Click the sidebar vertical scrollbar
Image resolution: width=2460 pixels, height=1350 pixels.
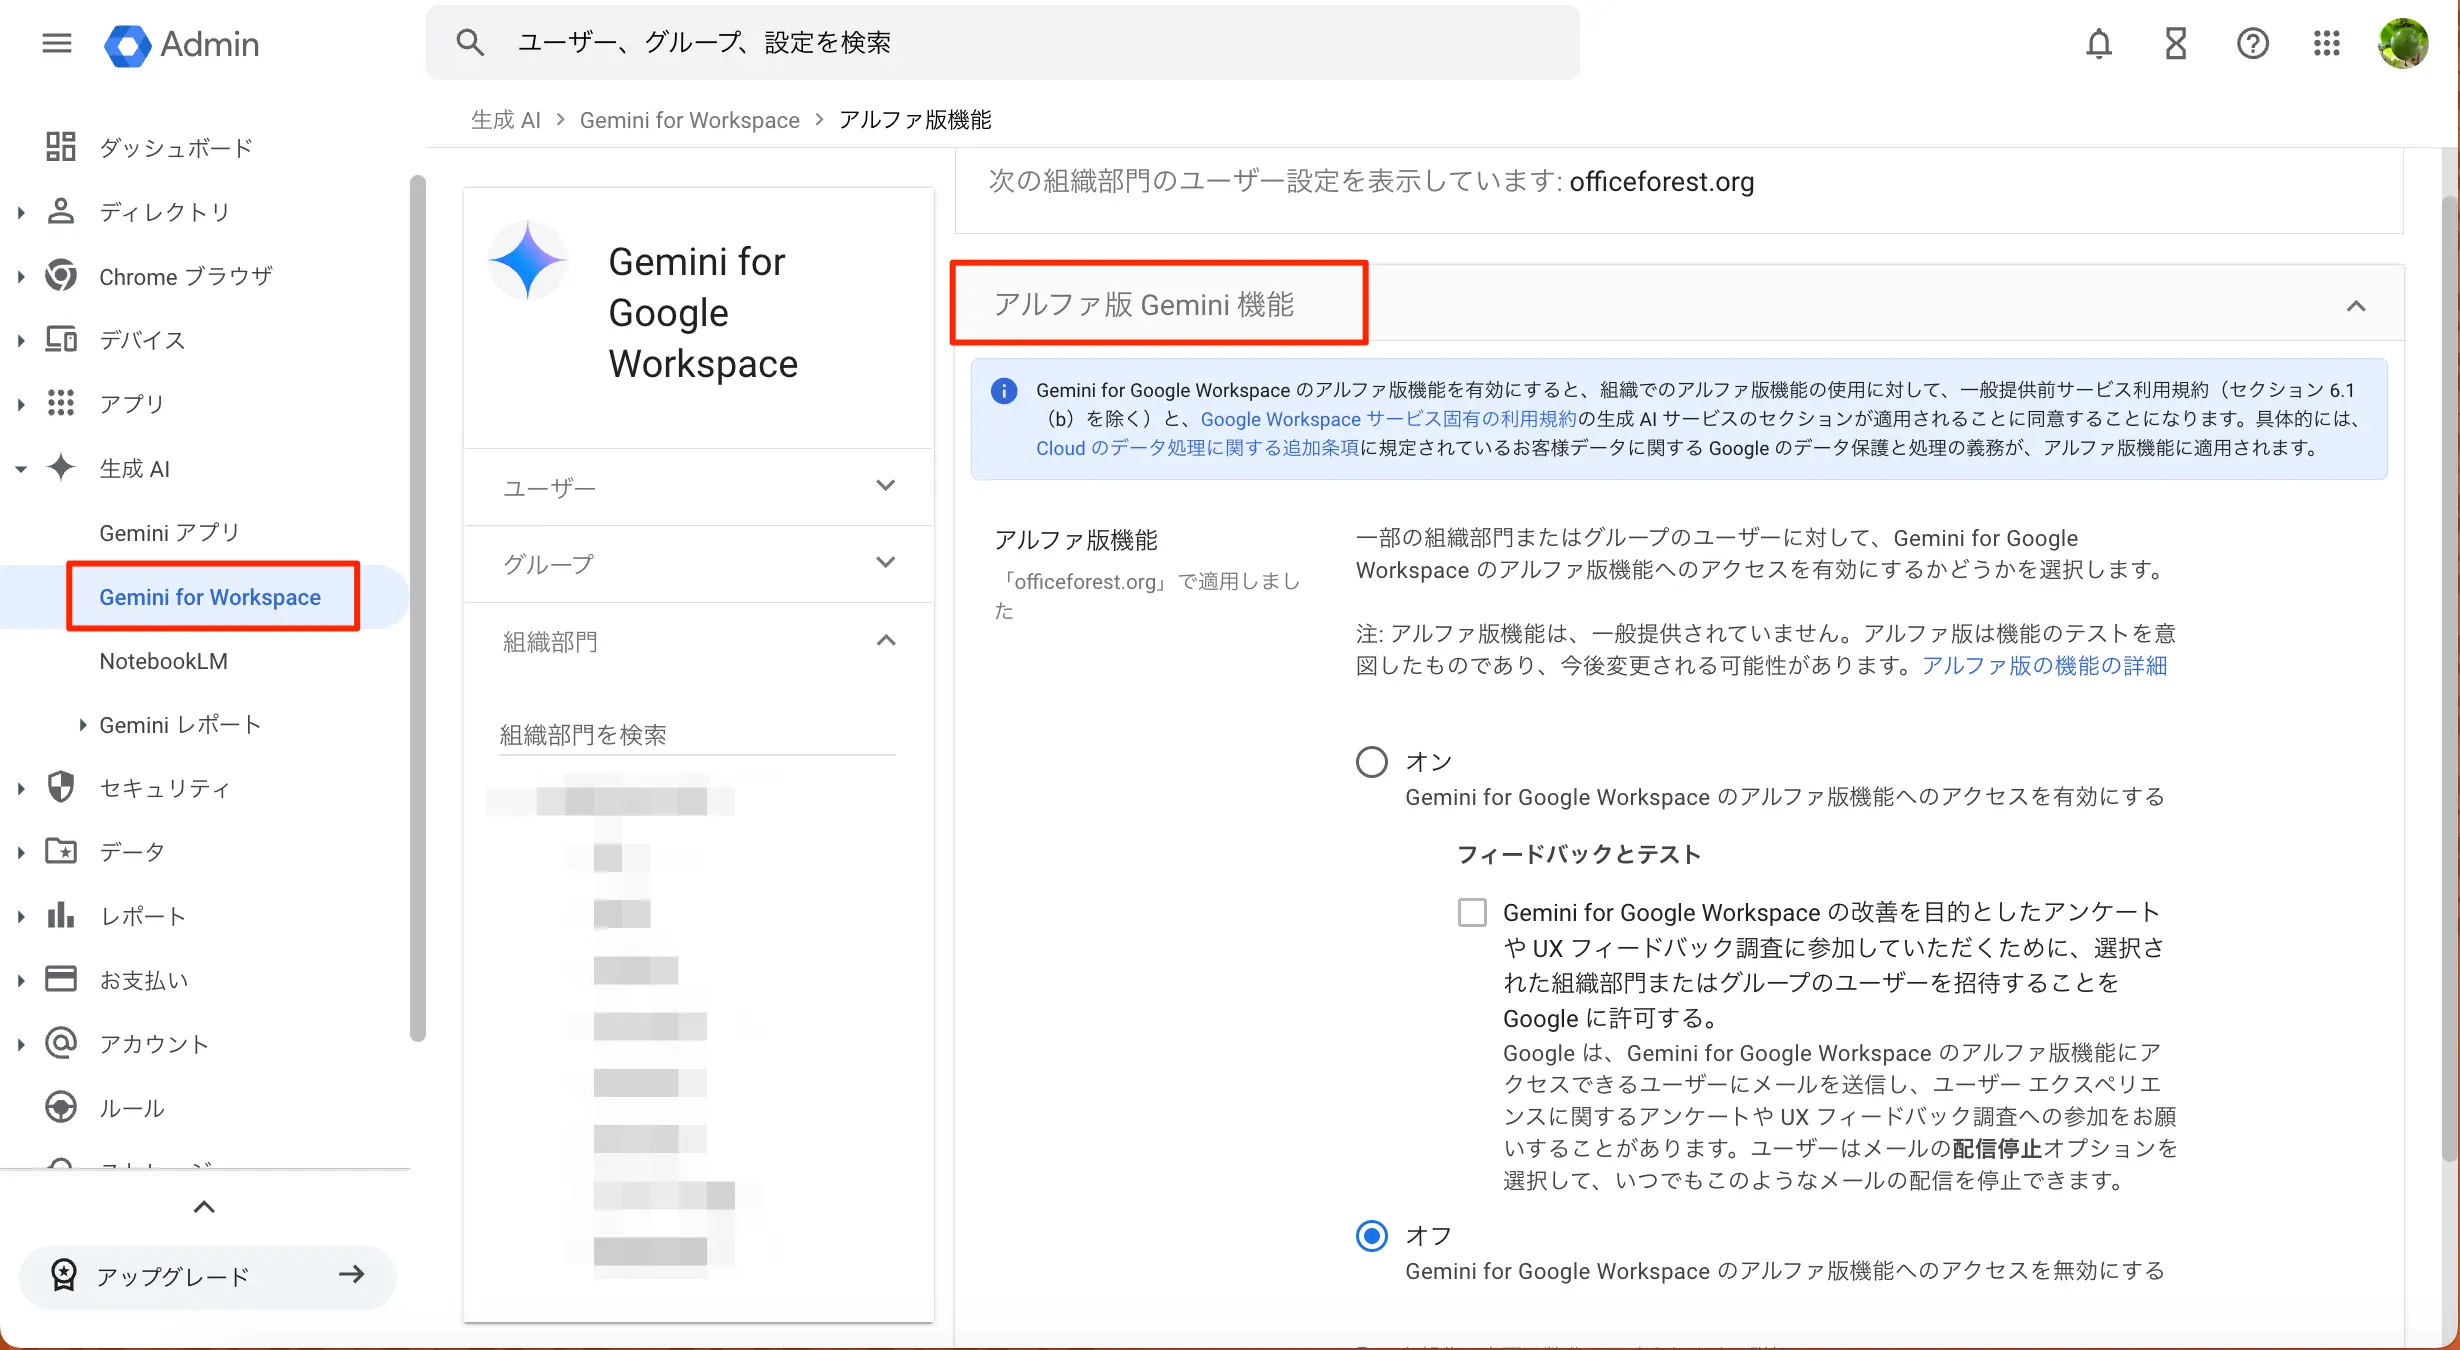tap(418, 608)
